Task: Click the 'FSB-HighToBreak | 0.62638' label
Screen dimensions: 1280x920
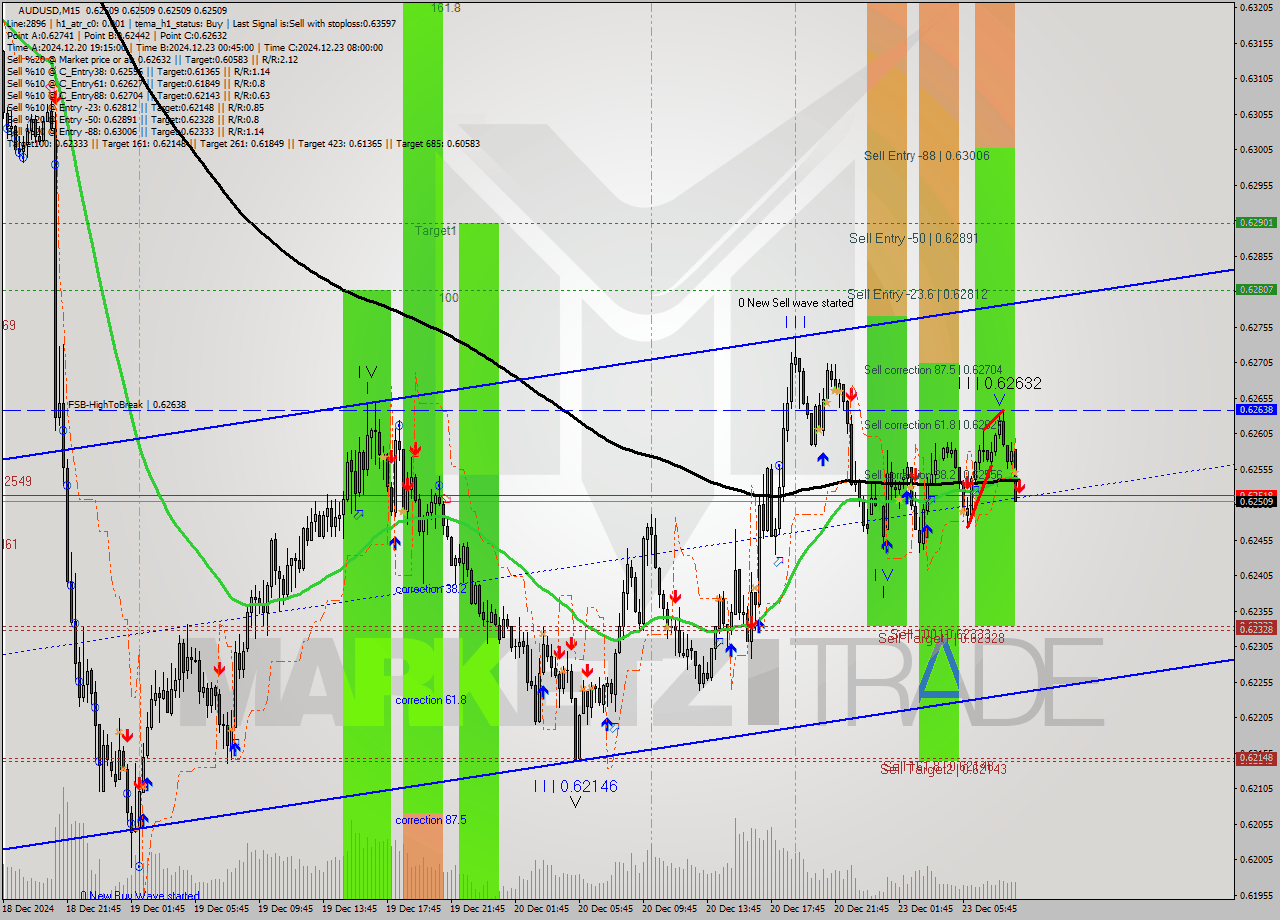Action: pyautogui.click(x=127, y=405)
